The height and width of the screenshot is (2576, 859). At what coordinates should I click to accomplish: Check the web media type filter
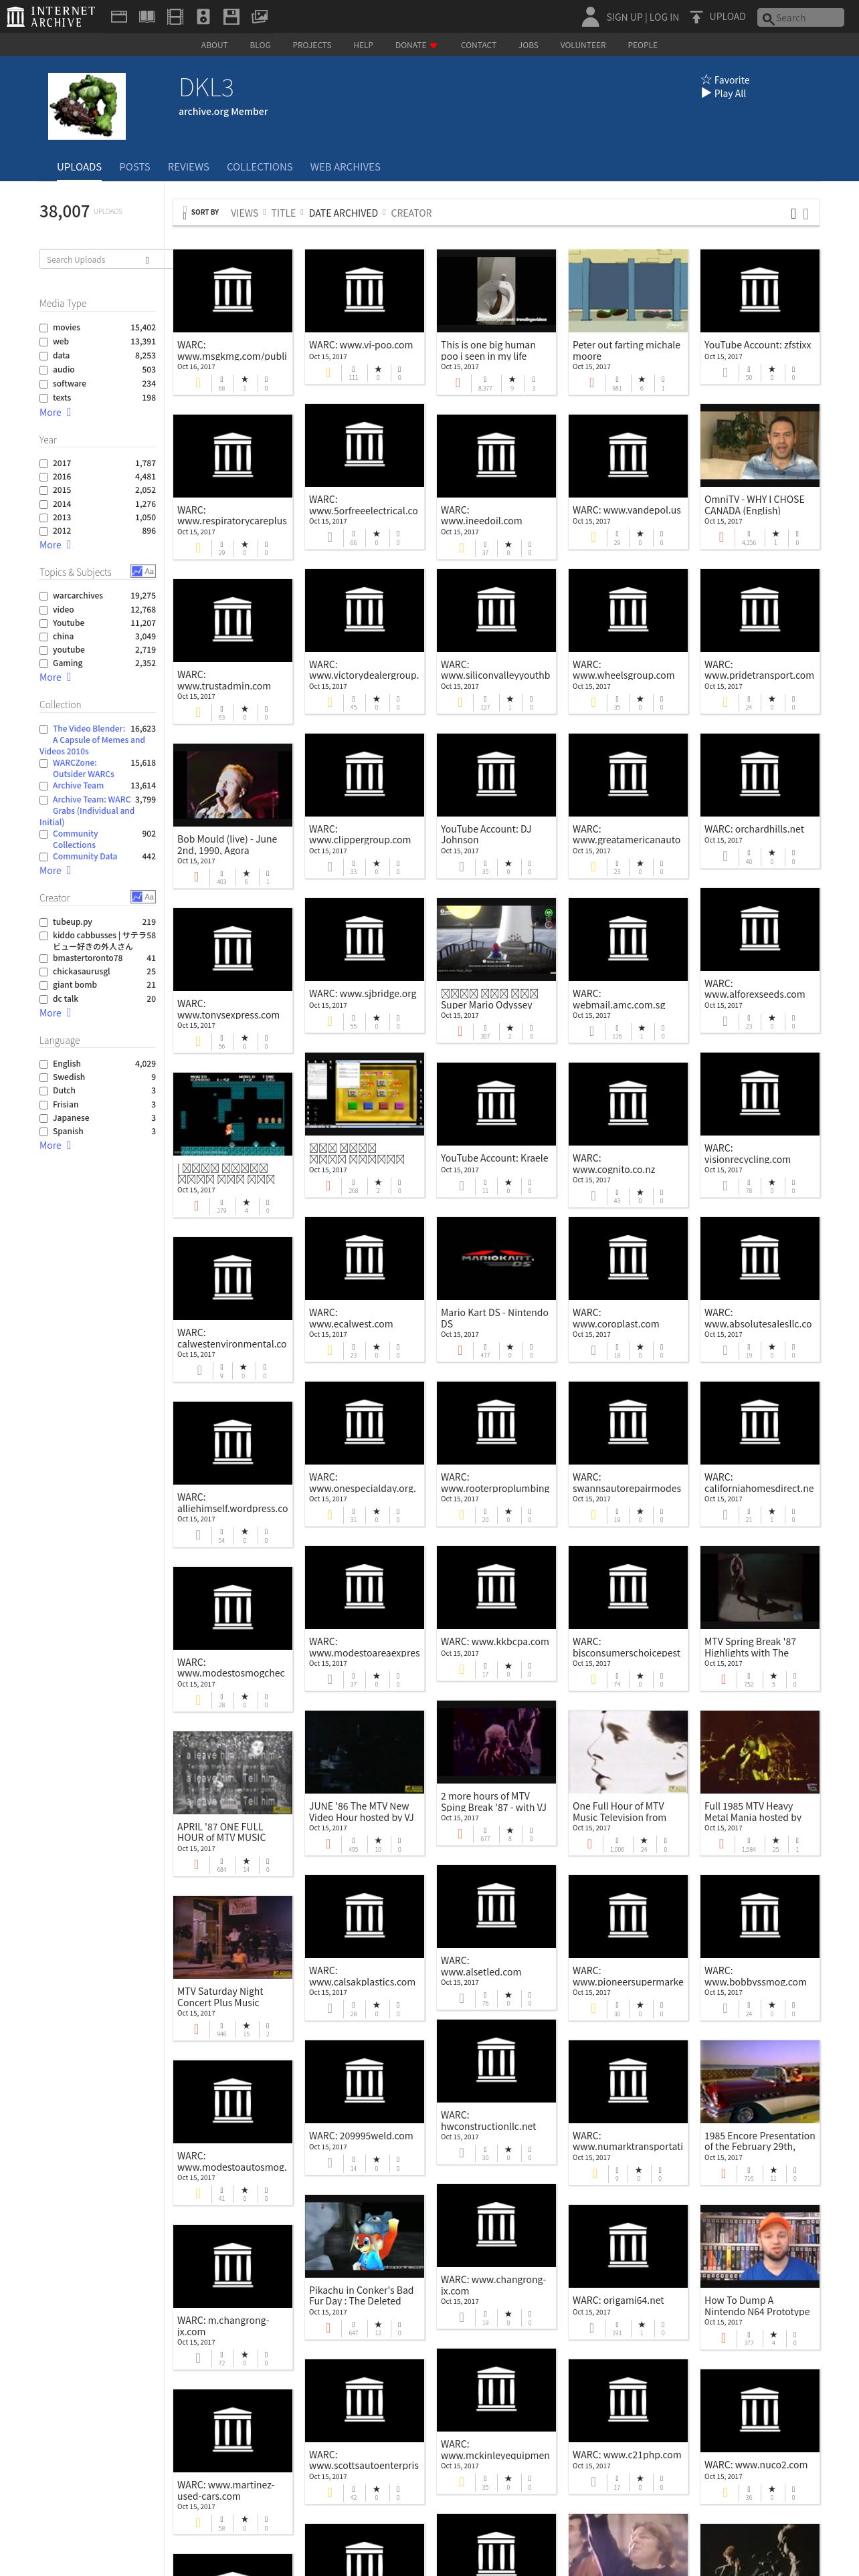(44, 342)
